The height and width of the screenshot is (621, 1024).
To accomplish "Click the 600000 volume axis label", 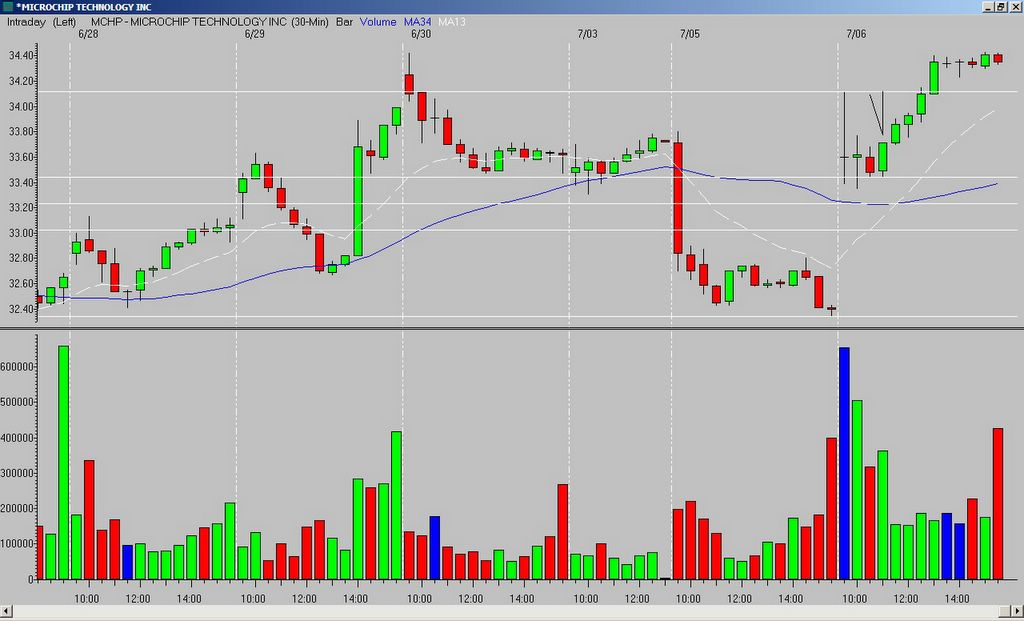I will (18, 367).
